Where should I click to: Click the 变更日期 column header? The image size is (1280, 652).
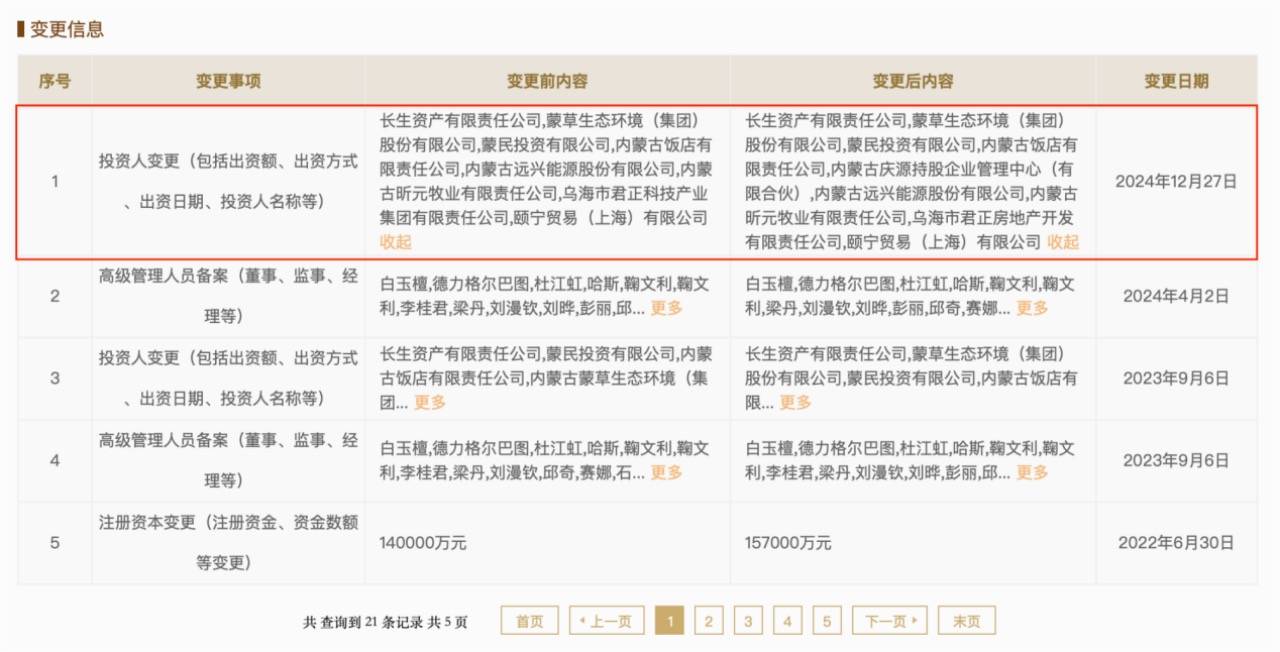[1176, 81]
